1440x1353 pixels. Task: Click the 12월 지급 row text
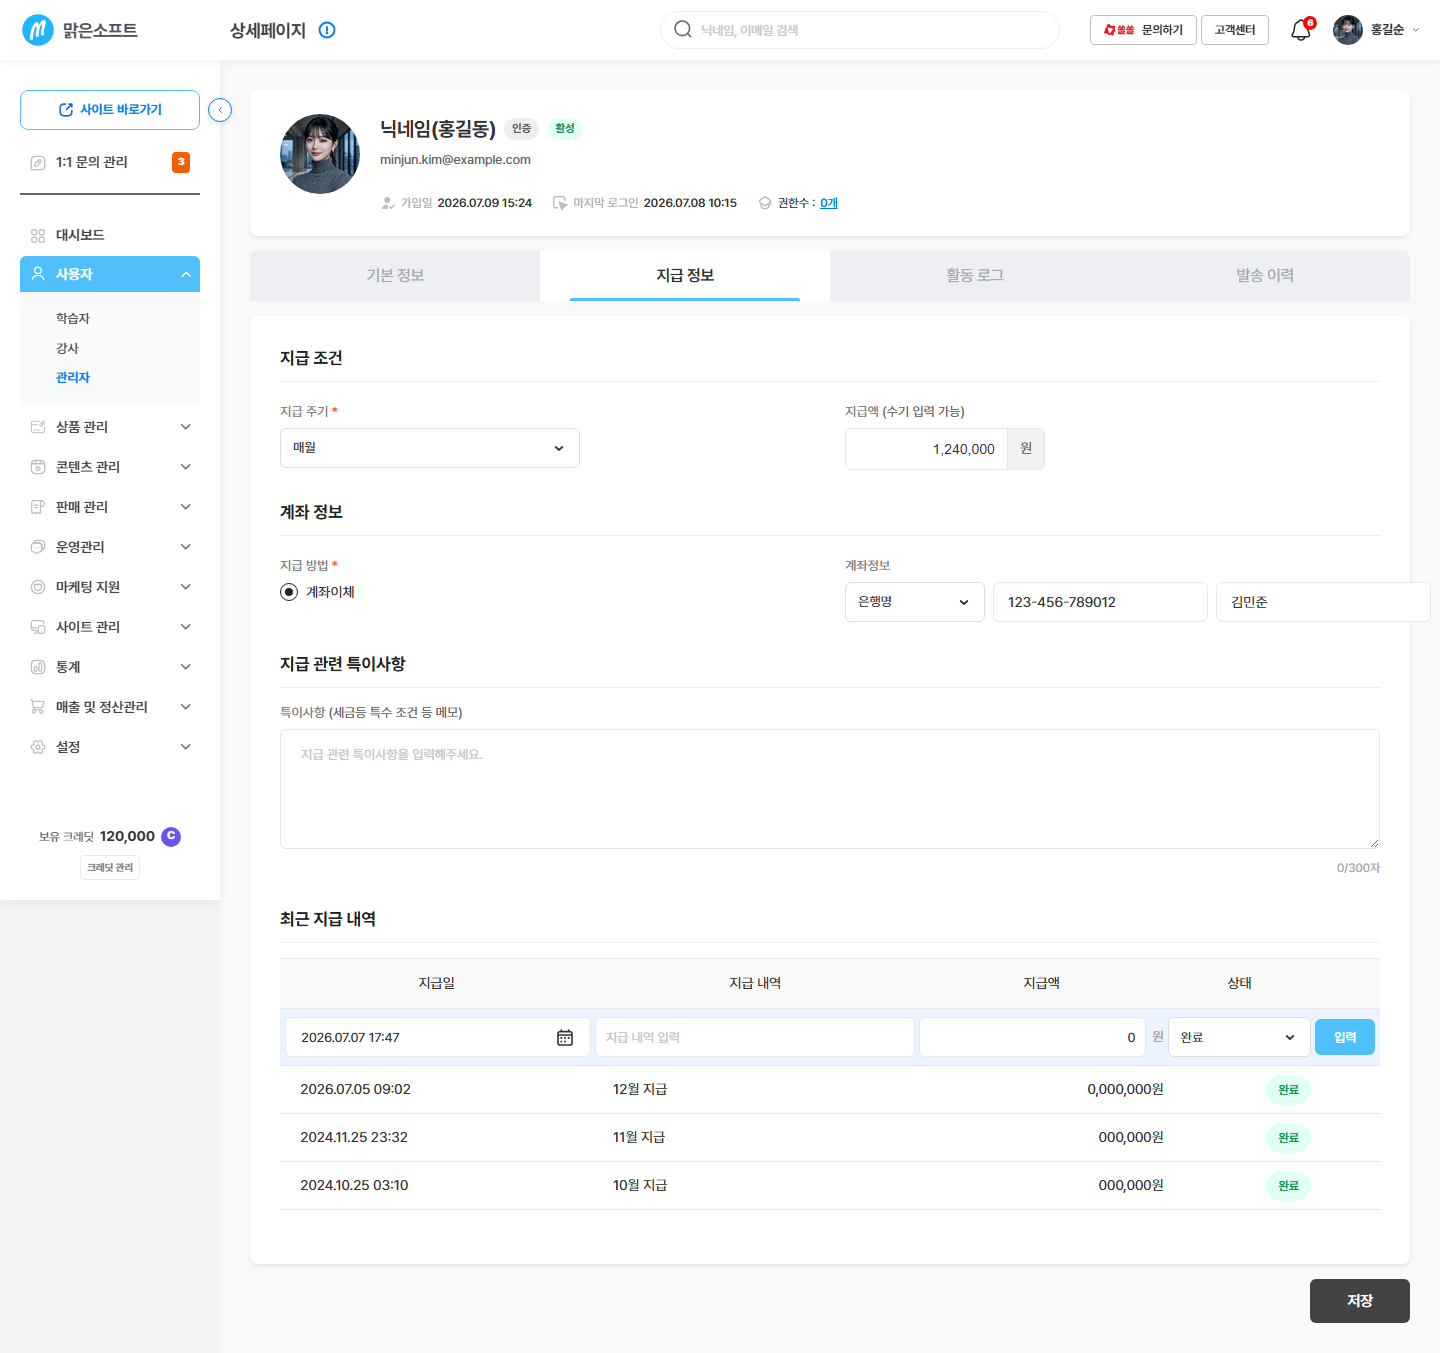(x=640, y=1089)
